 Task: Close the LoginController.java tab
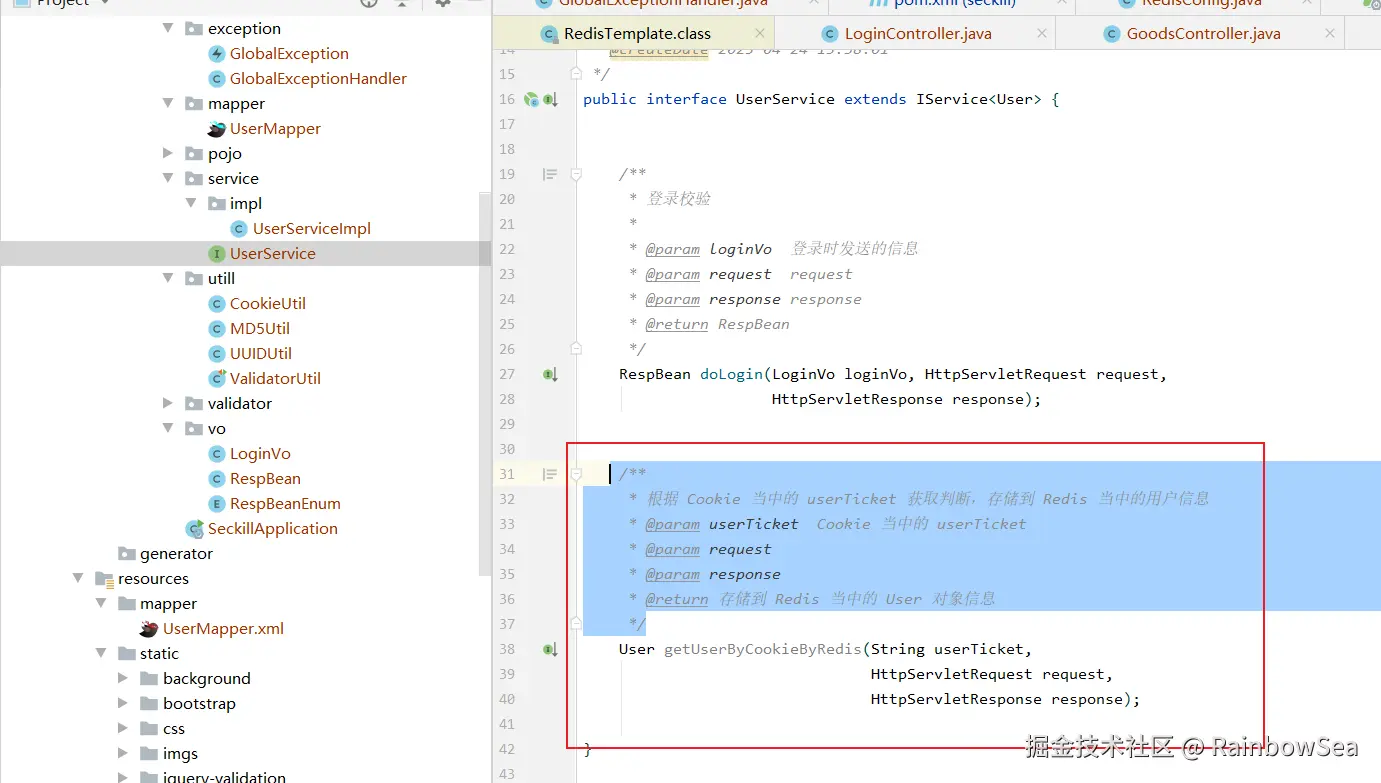point(1041,34)
